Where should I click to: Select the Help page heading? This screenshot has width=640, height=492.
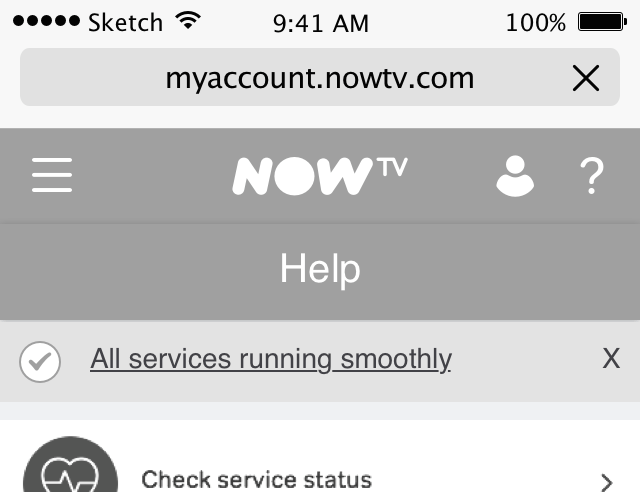click(x=320, y=268)
